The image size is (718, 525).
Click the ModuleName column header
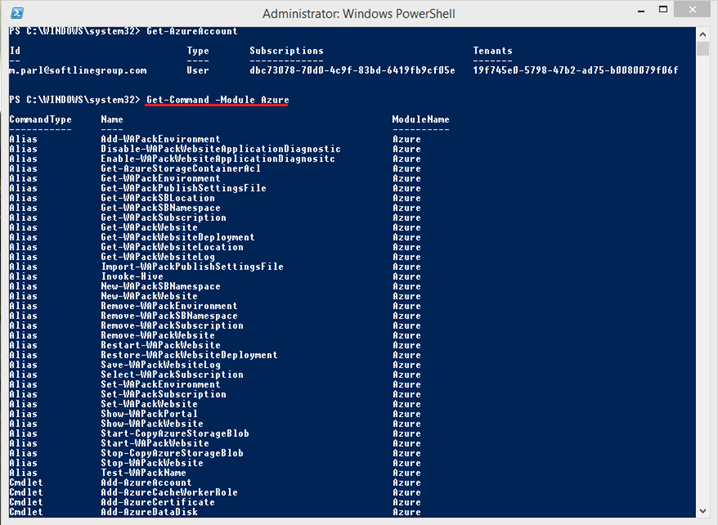421,119
